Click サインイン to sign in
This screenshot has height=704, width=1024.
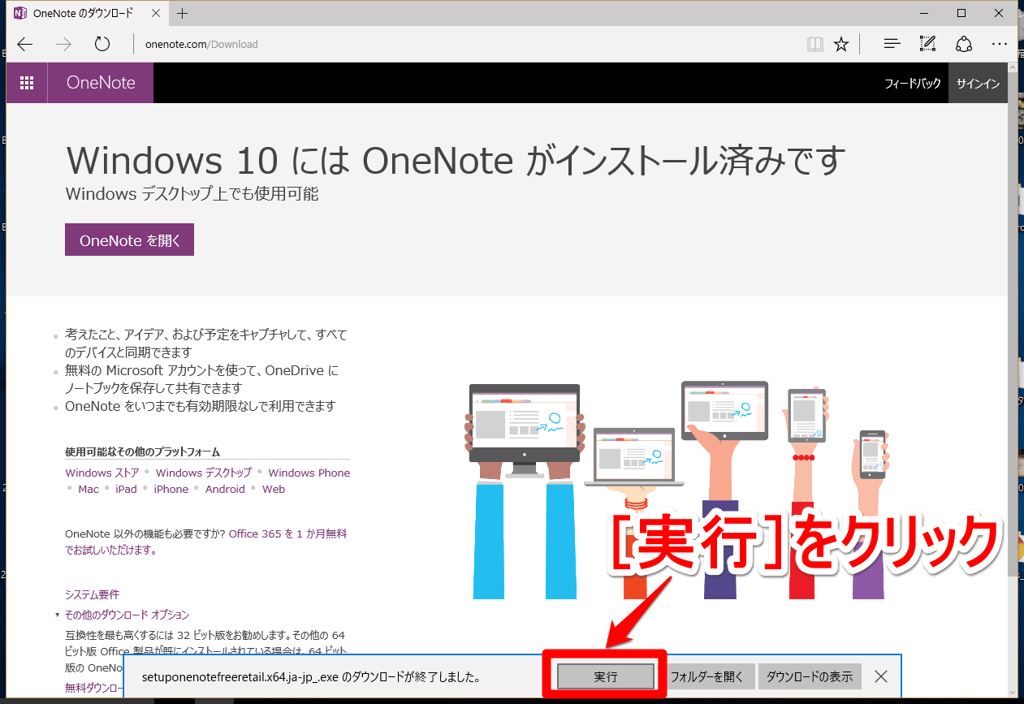(978, 84)
